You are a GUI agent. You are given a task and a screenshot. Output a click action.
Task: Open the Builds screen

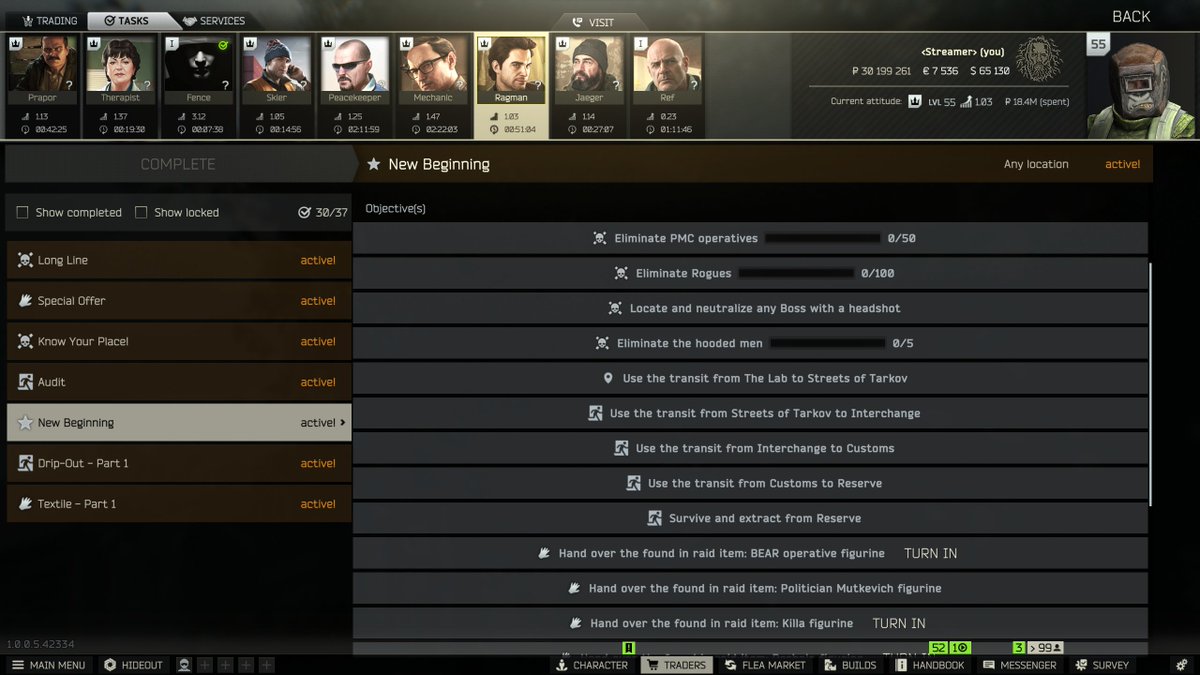(x=850, y=665)
